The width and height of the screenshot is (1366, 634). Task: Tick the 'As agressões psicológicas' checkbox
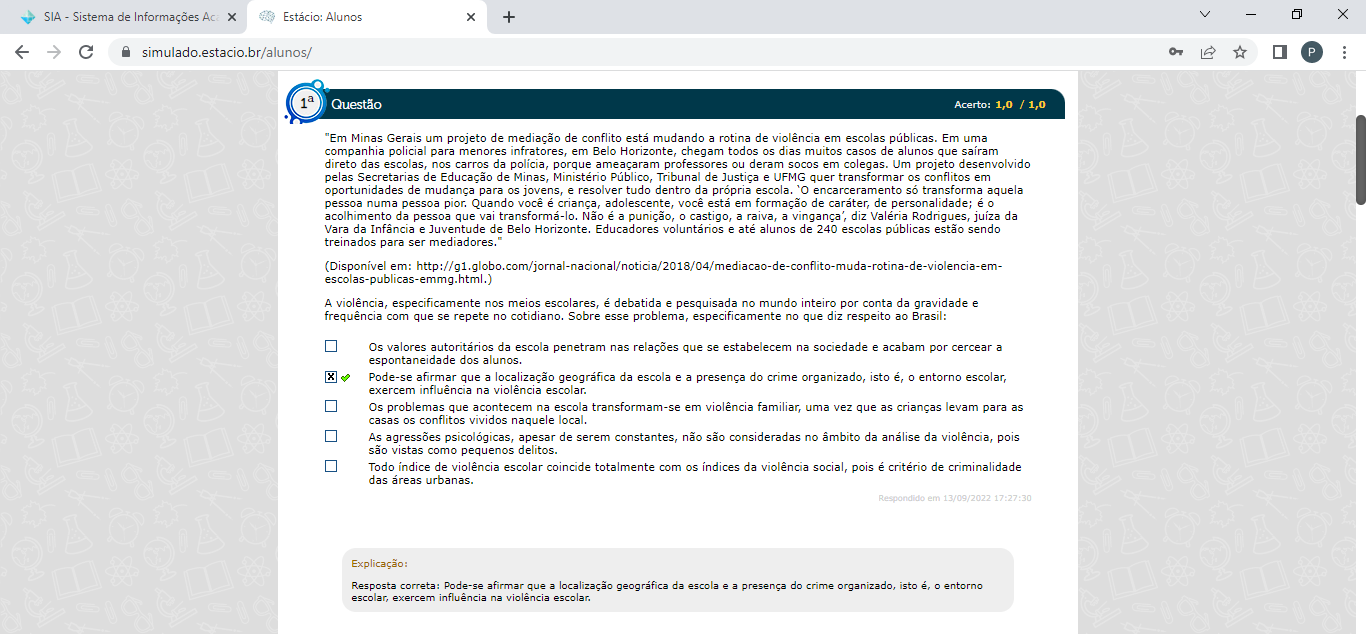pos(331,437)
